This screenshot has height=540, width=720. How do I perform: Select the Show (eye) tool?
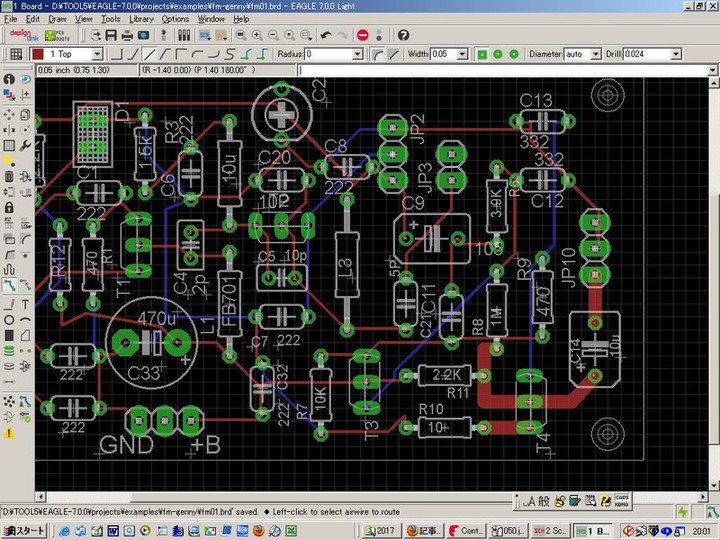[x=24, y=79]
